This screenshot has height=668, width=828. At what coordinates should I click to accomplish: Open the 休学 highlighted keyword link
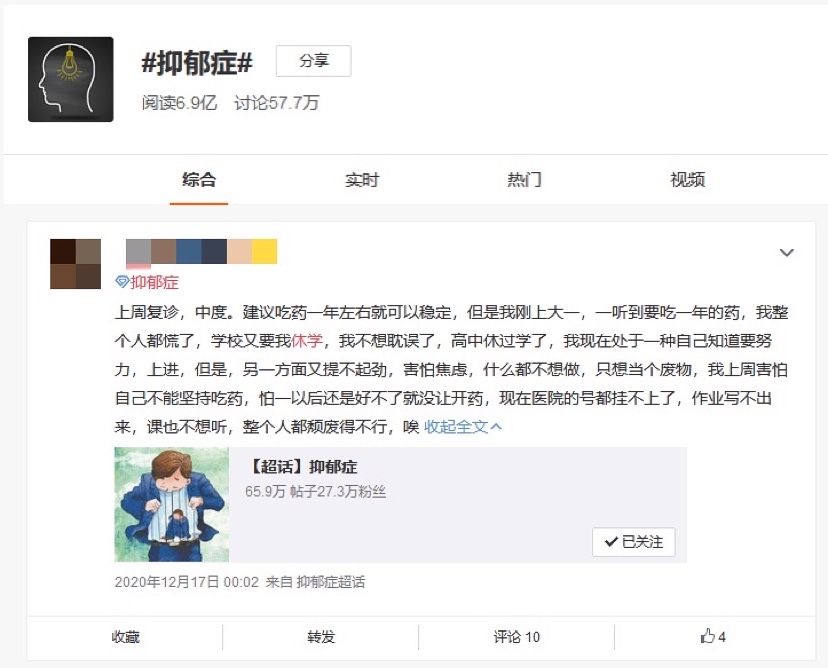(x=307, y=341)
